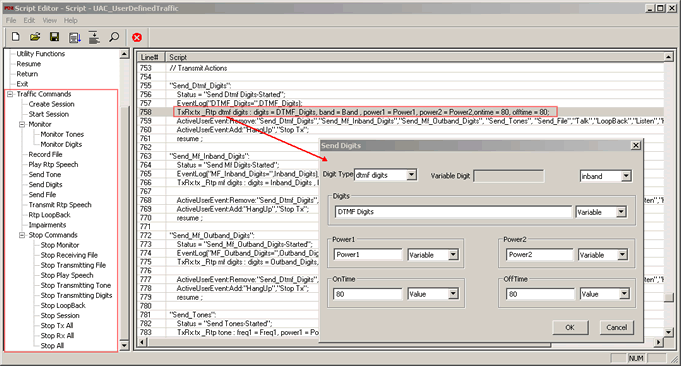Open the File menu
The height and width of the screenshot is (366, 681).
pyautogui.click(x=11, y=20)
